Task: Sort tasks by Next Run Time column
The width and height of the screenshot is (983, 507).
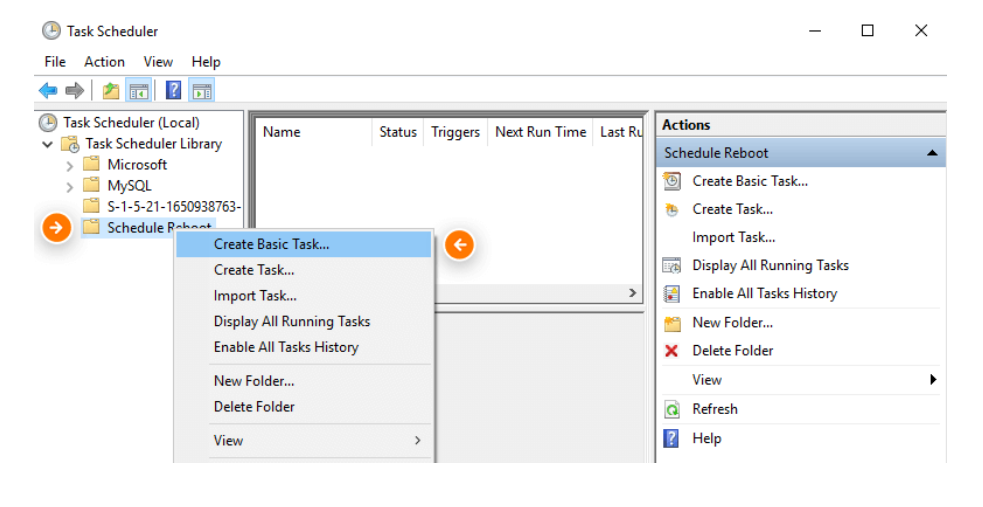Action: [x=540, y=132]
